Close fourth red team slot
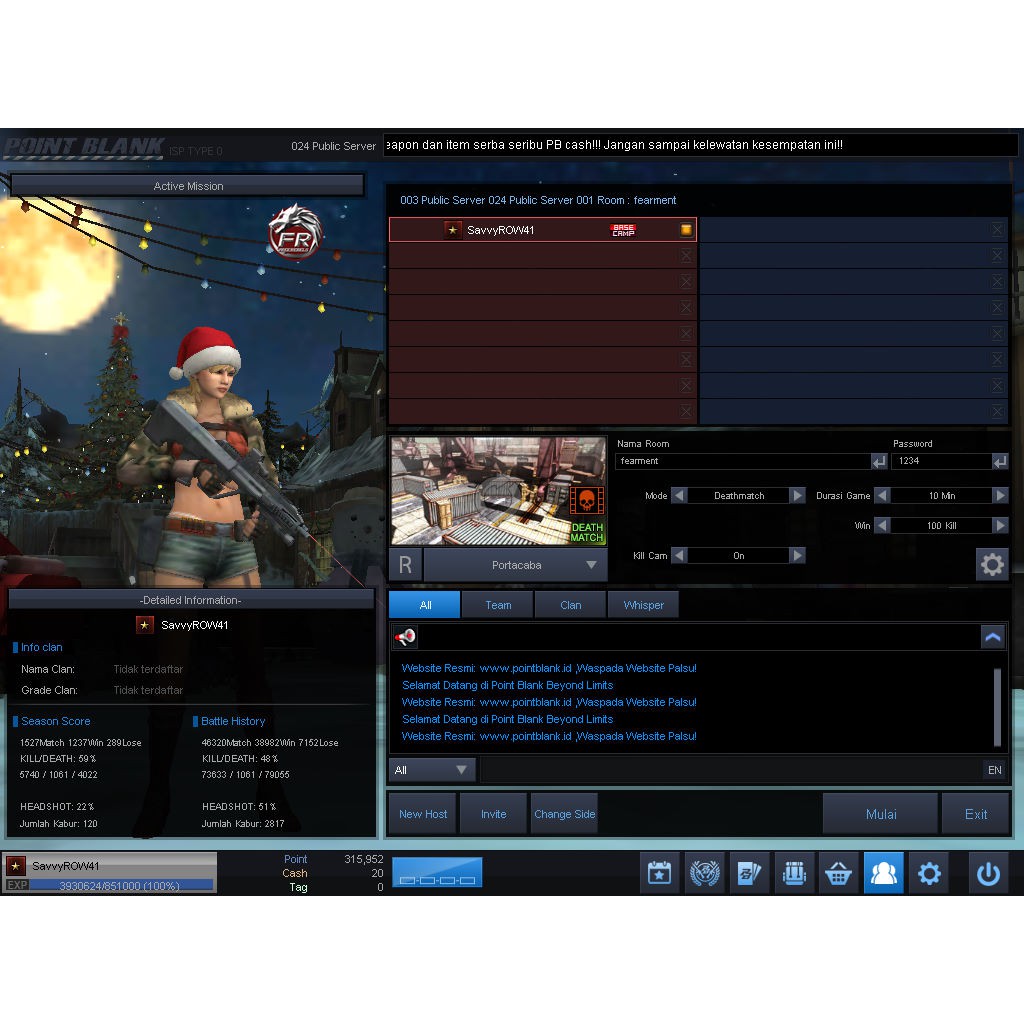The width and height of the screenshot is (1024, 1024). point(686,308)
